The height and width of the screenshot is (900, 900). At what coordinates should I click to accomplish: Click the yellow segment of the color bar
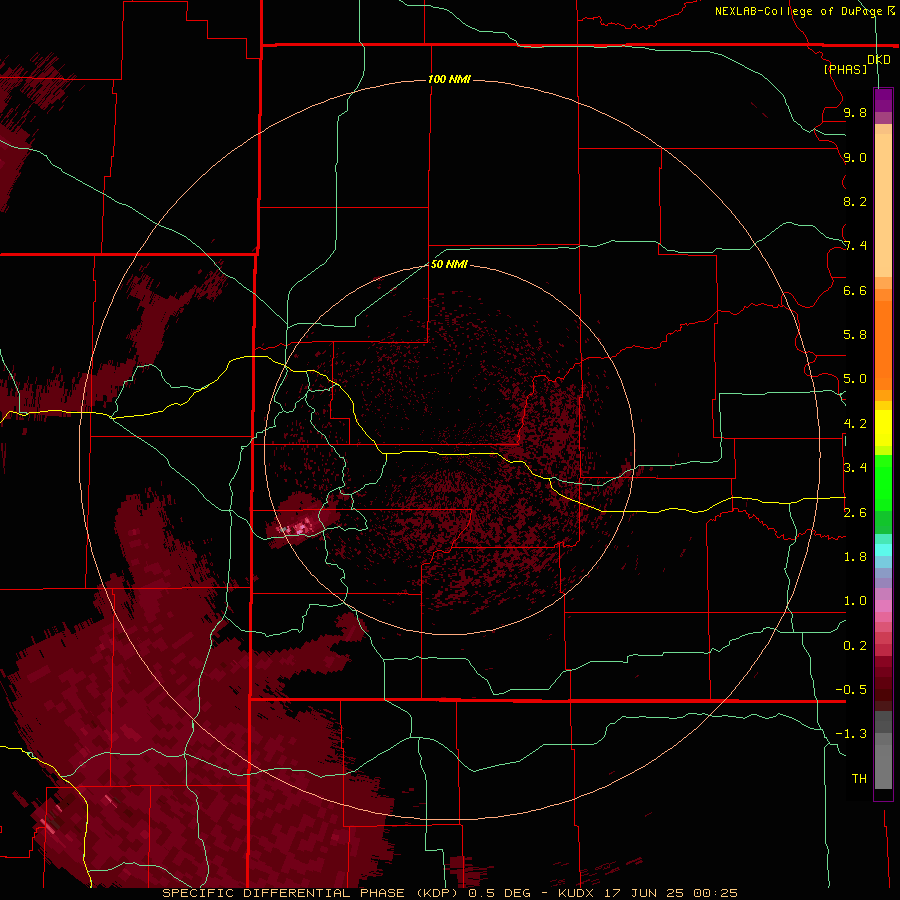point(883,428)
